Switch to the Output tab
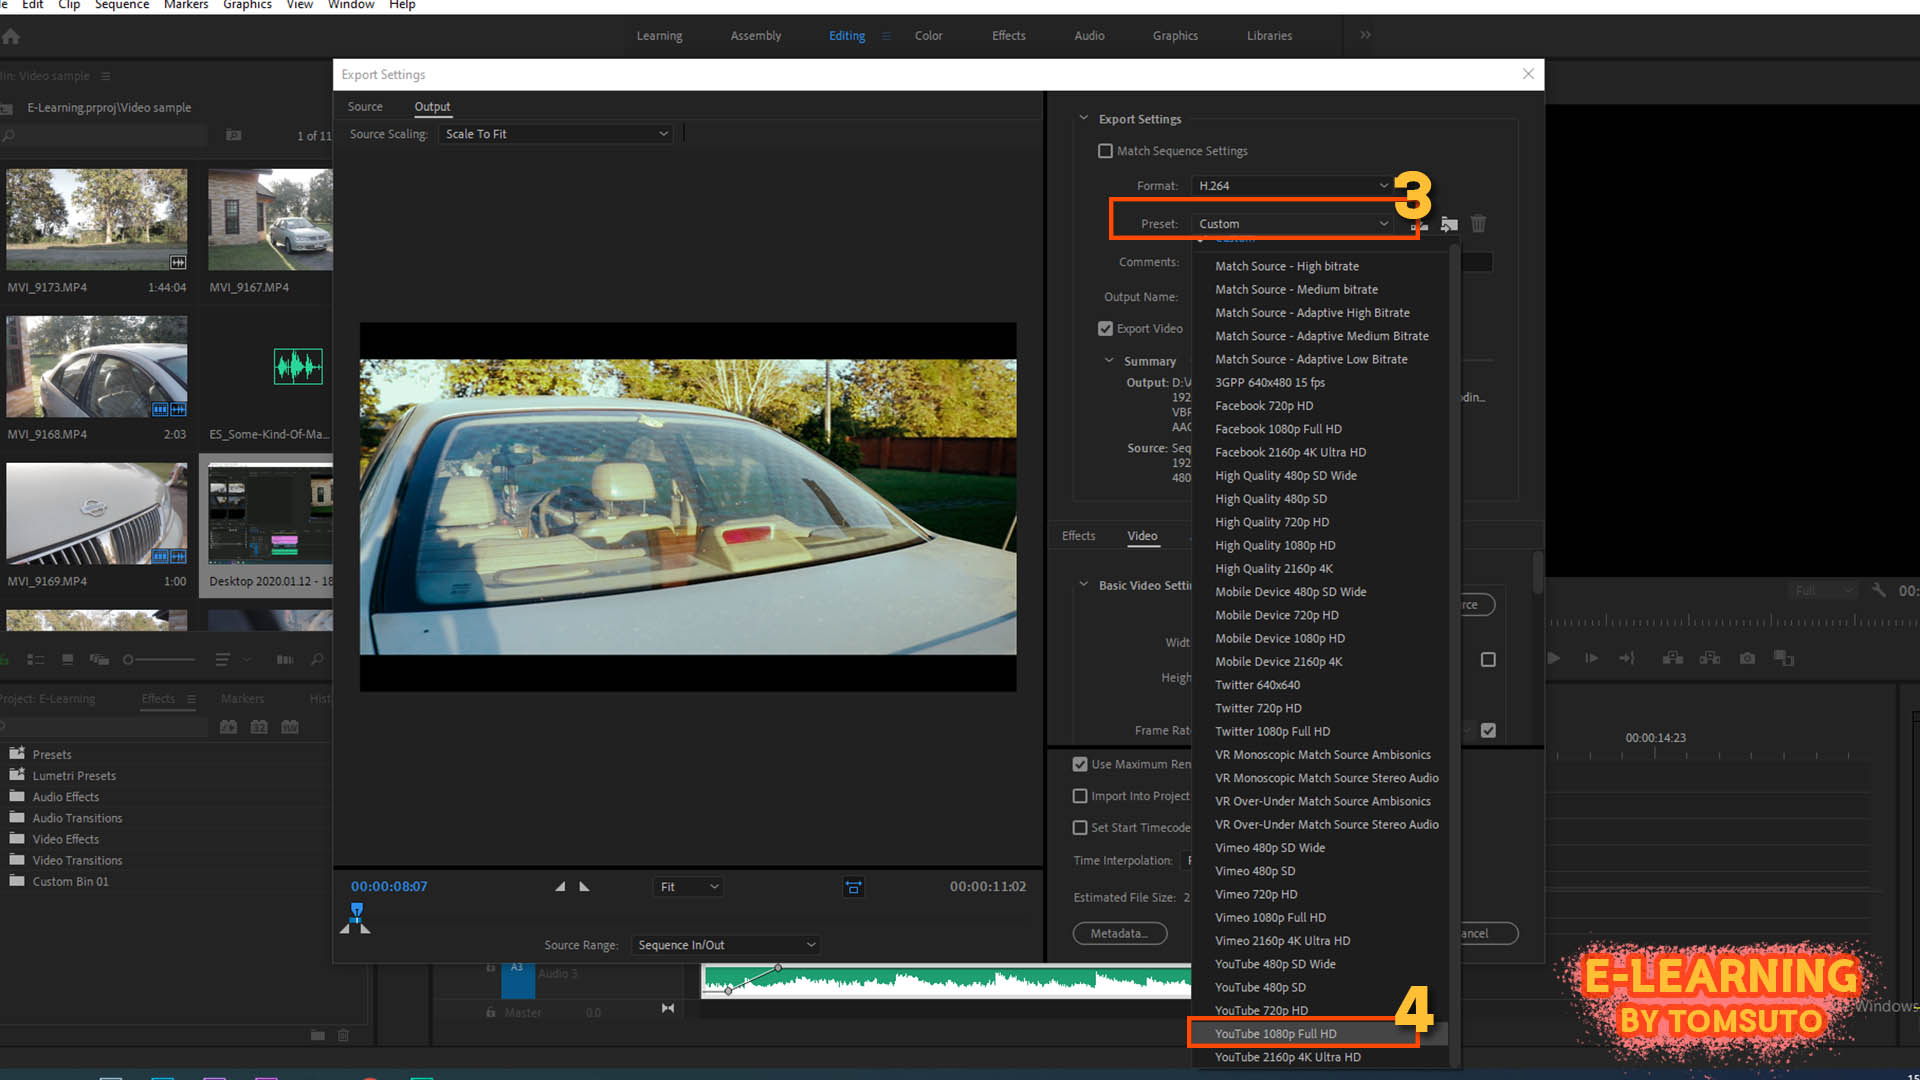The height and width of the screenshot is (1080, 1920). [x=433, y=105]
